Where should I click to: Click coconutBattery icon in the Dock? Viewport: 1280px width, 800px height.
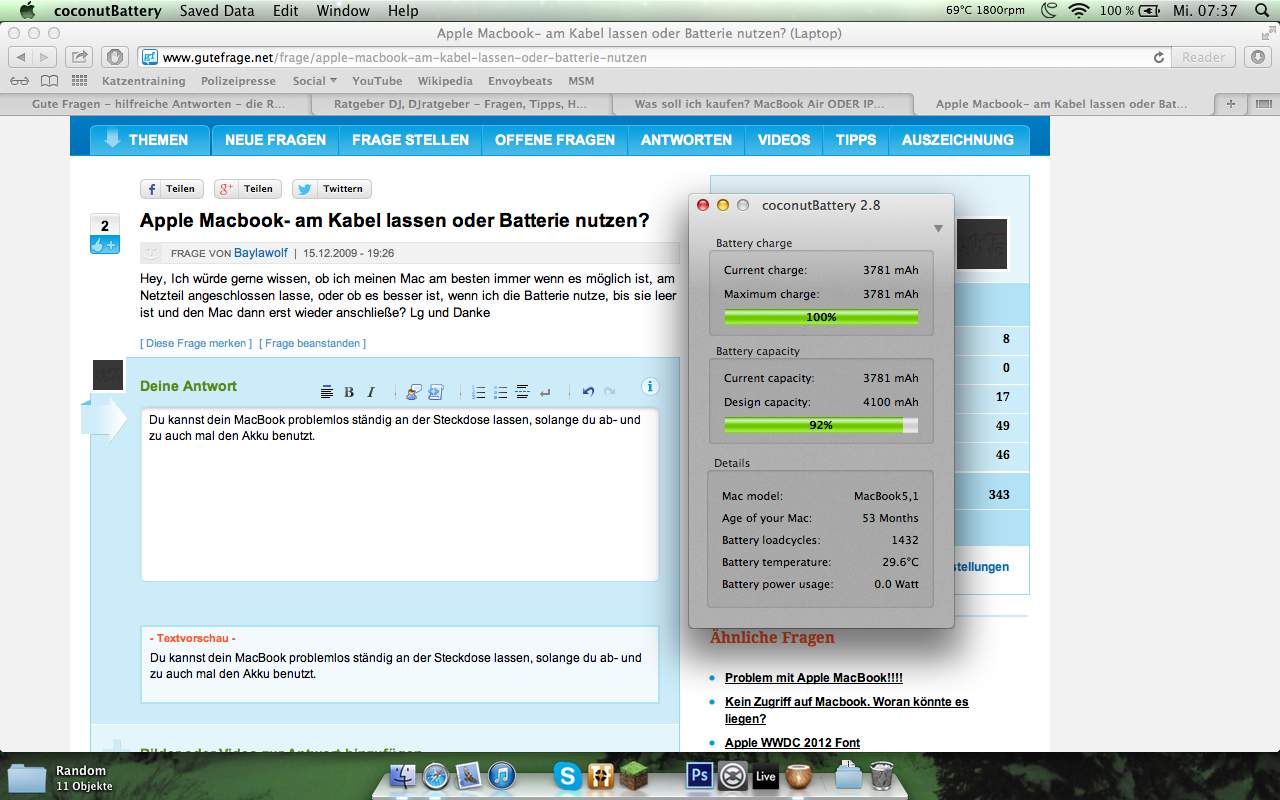point(798,775)
